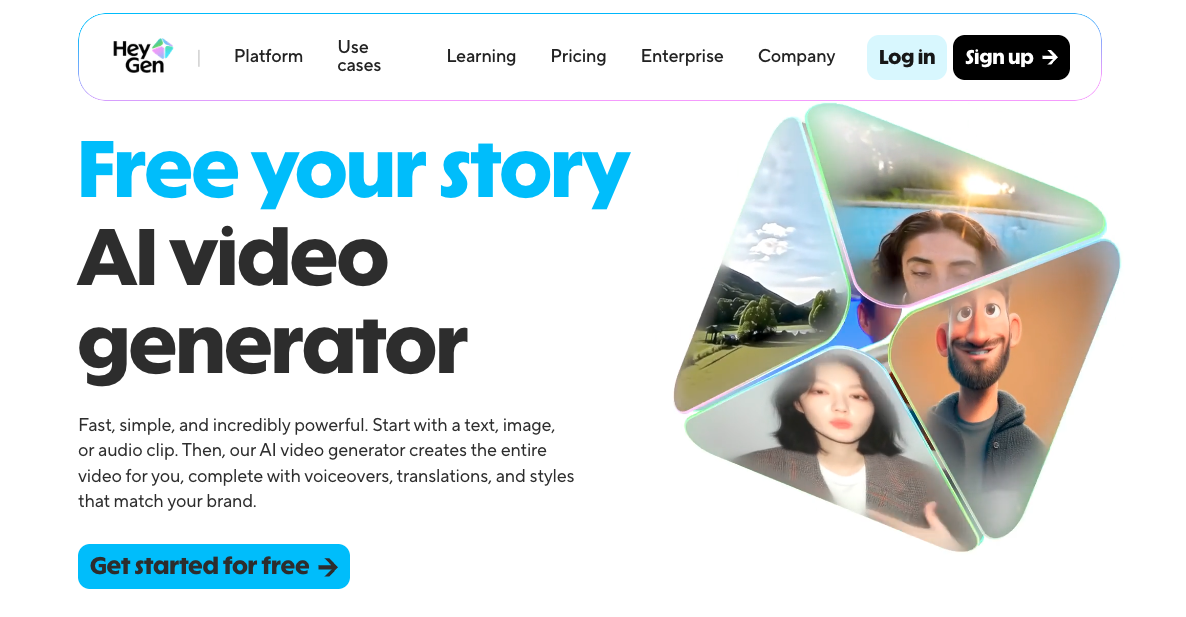Select the cartoon bearded man tile

pos(998,386)
